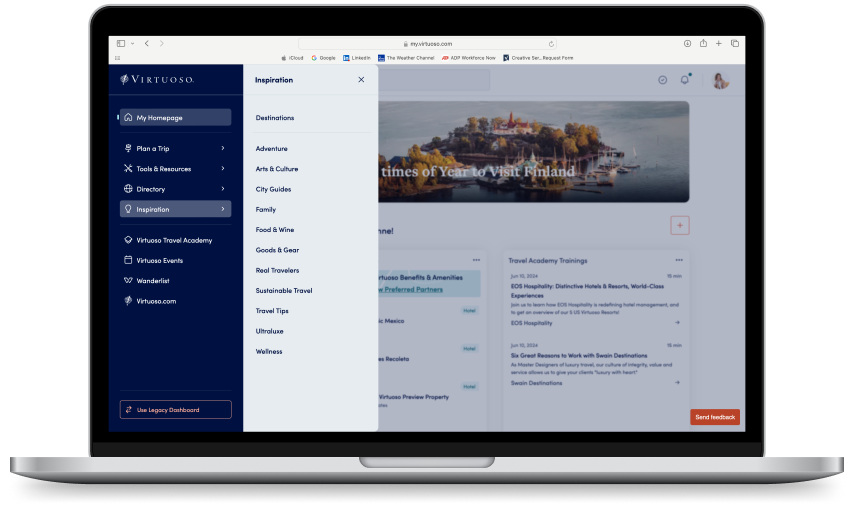Viewport: 854px width, 505px height.
Task: Close the Inspiration panel
Action: (x=361, y=80)
